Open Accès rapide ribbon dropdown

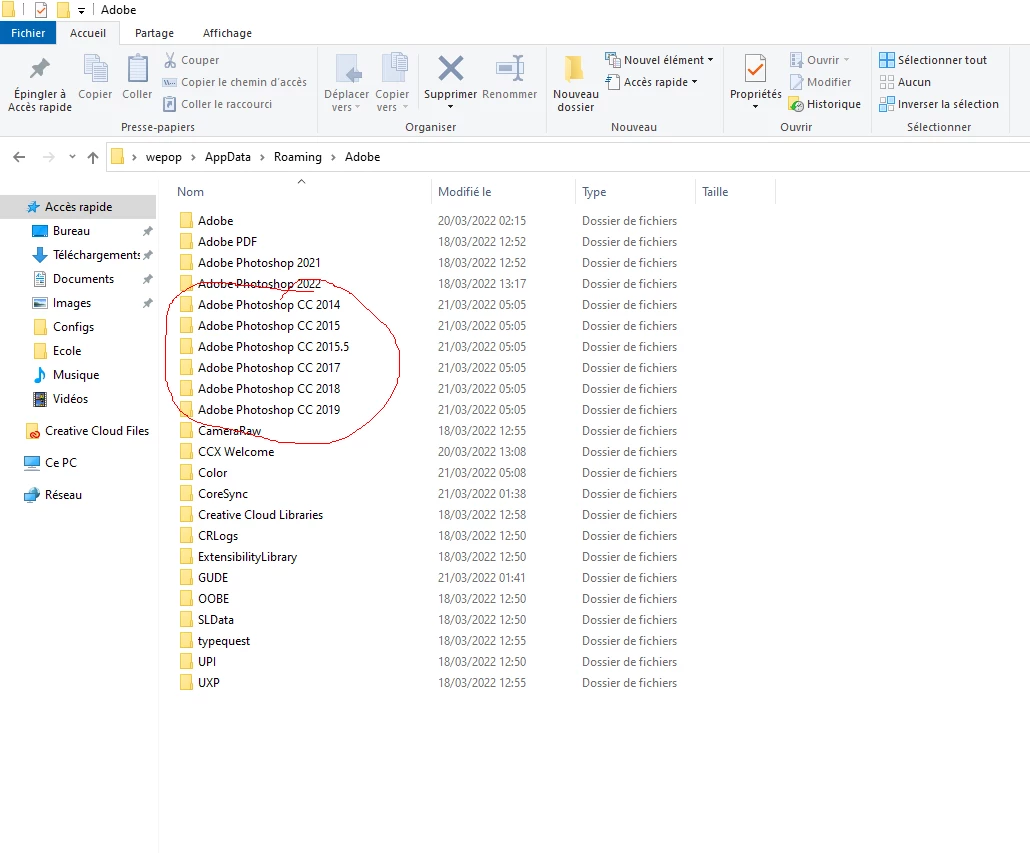[652, 82]
